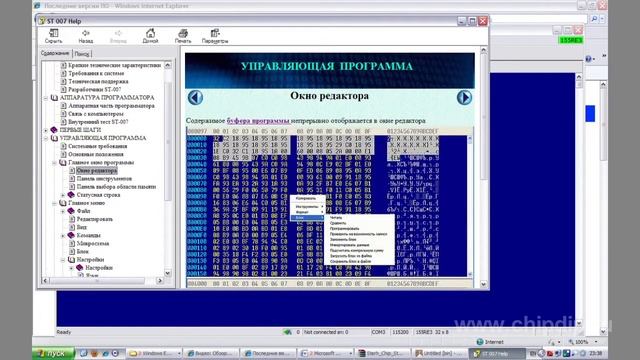
Task: Open the Техническая поддержка topic
Action: tap(98, 81)
